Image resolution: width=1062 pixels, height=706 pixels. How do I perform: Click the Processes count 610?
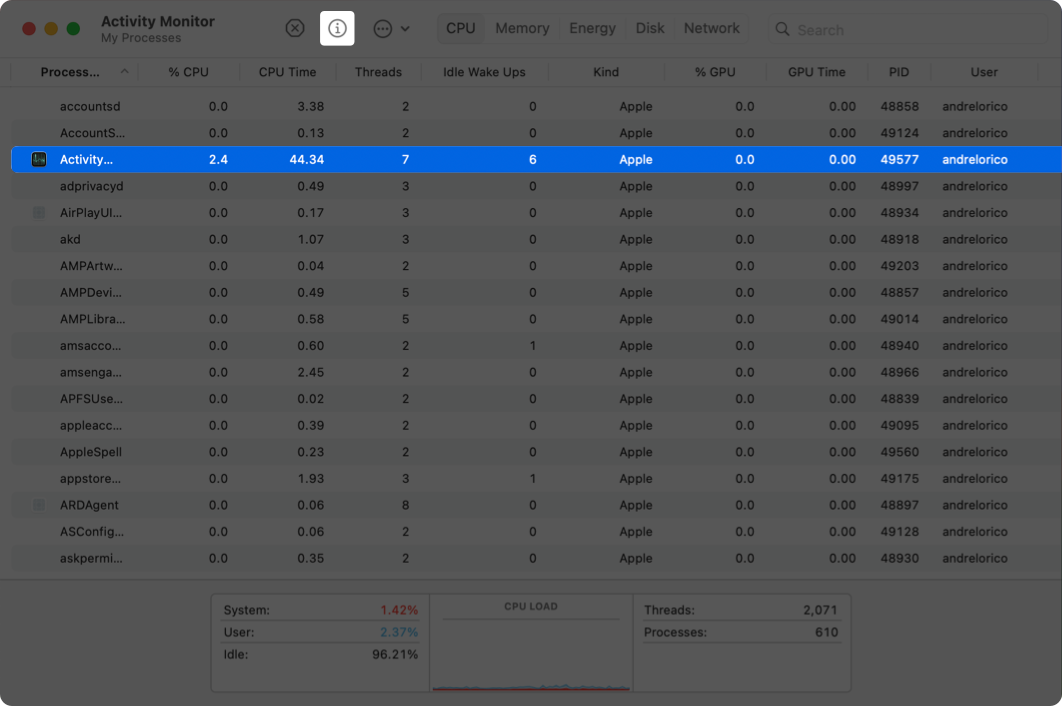coord(826,632)
